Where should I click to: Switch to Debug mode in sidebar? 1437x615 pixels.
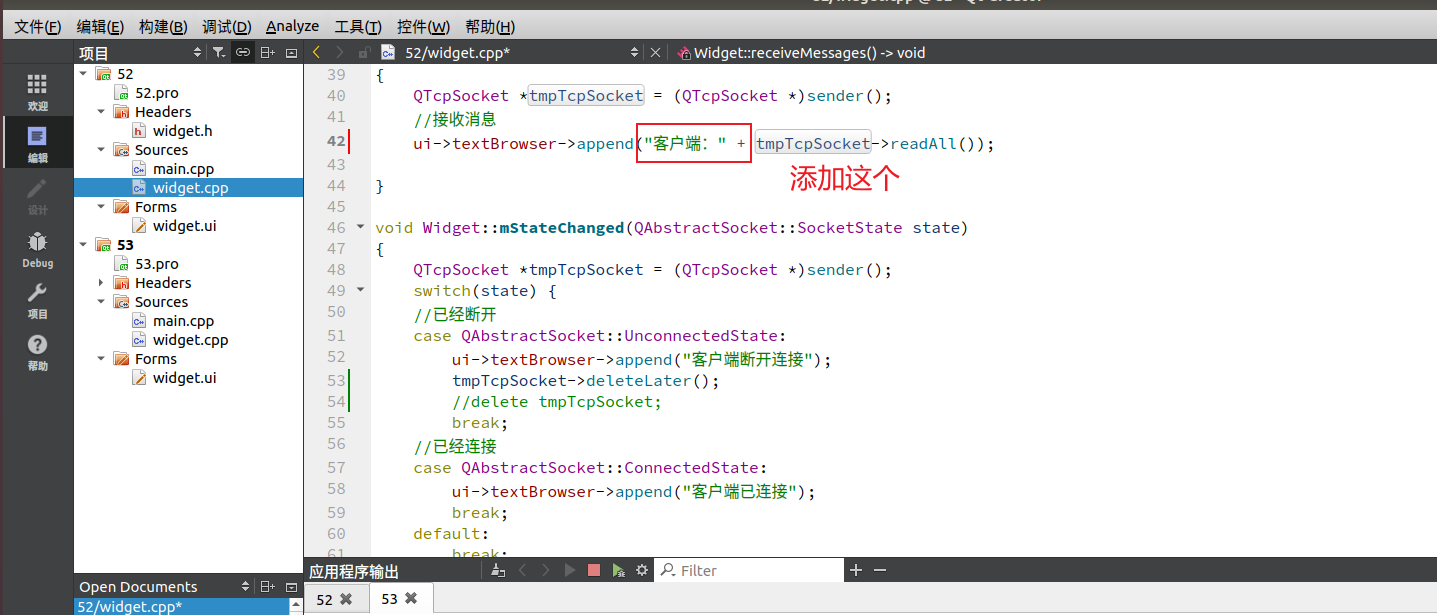click(37, 249)
